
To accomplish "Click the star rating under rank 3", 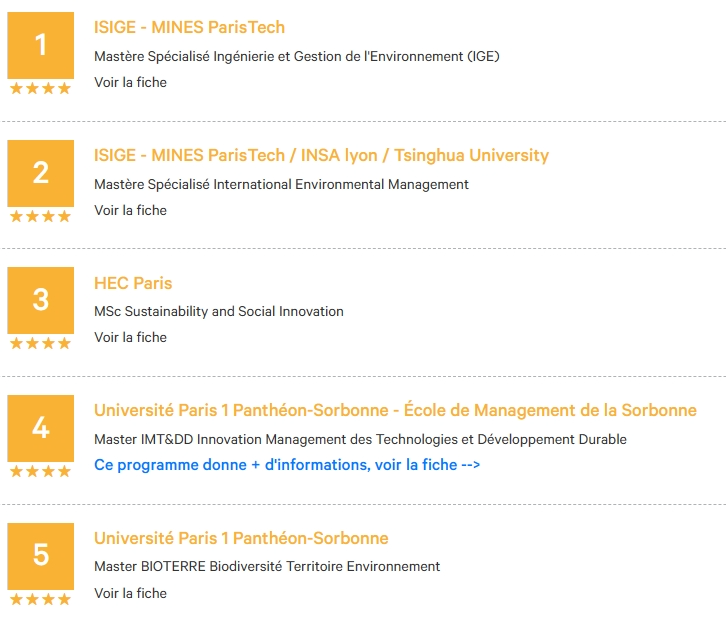I will 40,343.
